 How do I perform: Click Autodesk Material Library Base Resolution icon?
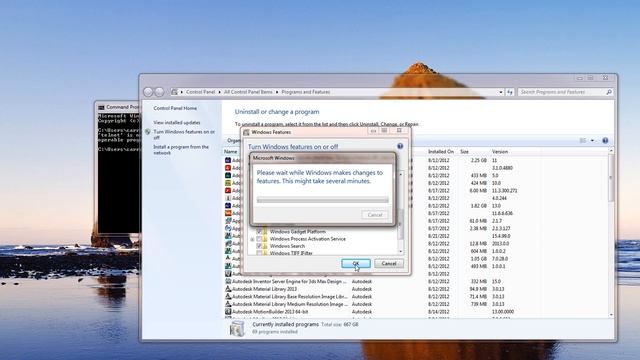pyautogui.click(x=228, y=297)
